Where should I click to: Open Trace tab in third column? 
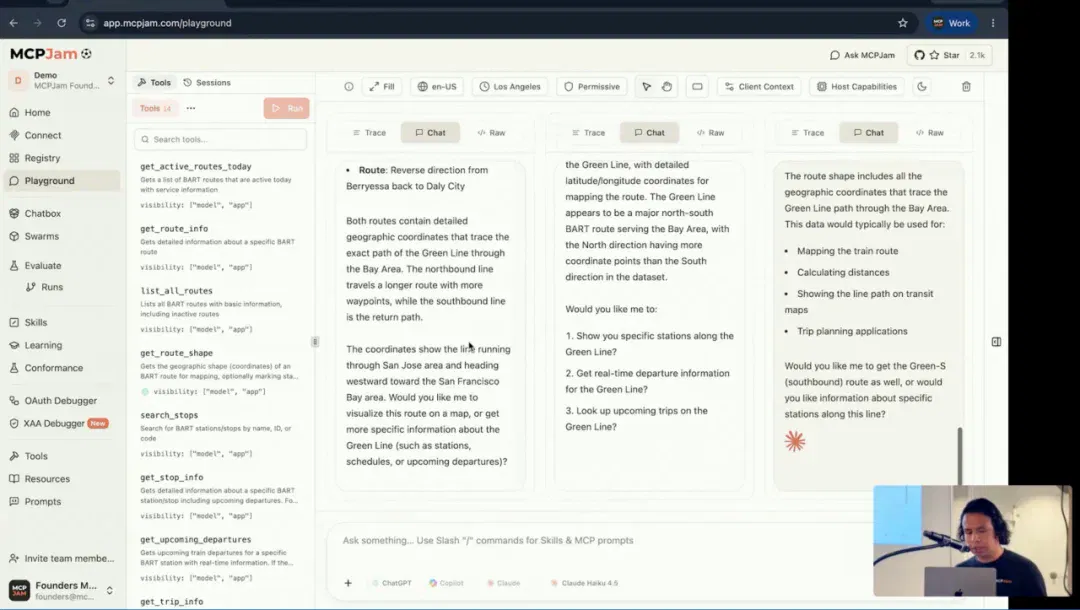807,133
